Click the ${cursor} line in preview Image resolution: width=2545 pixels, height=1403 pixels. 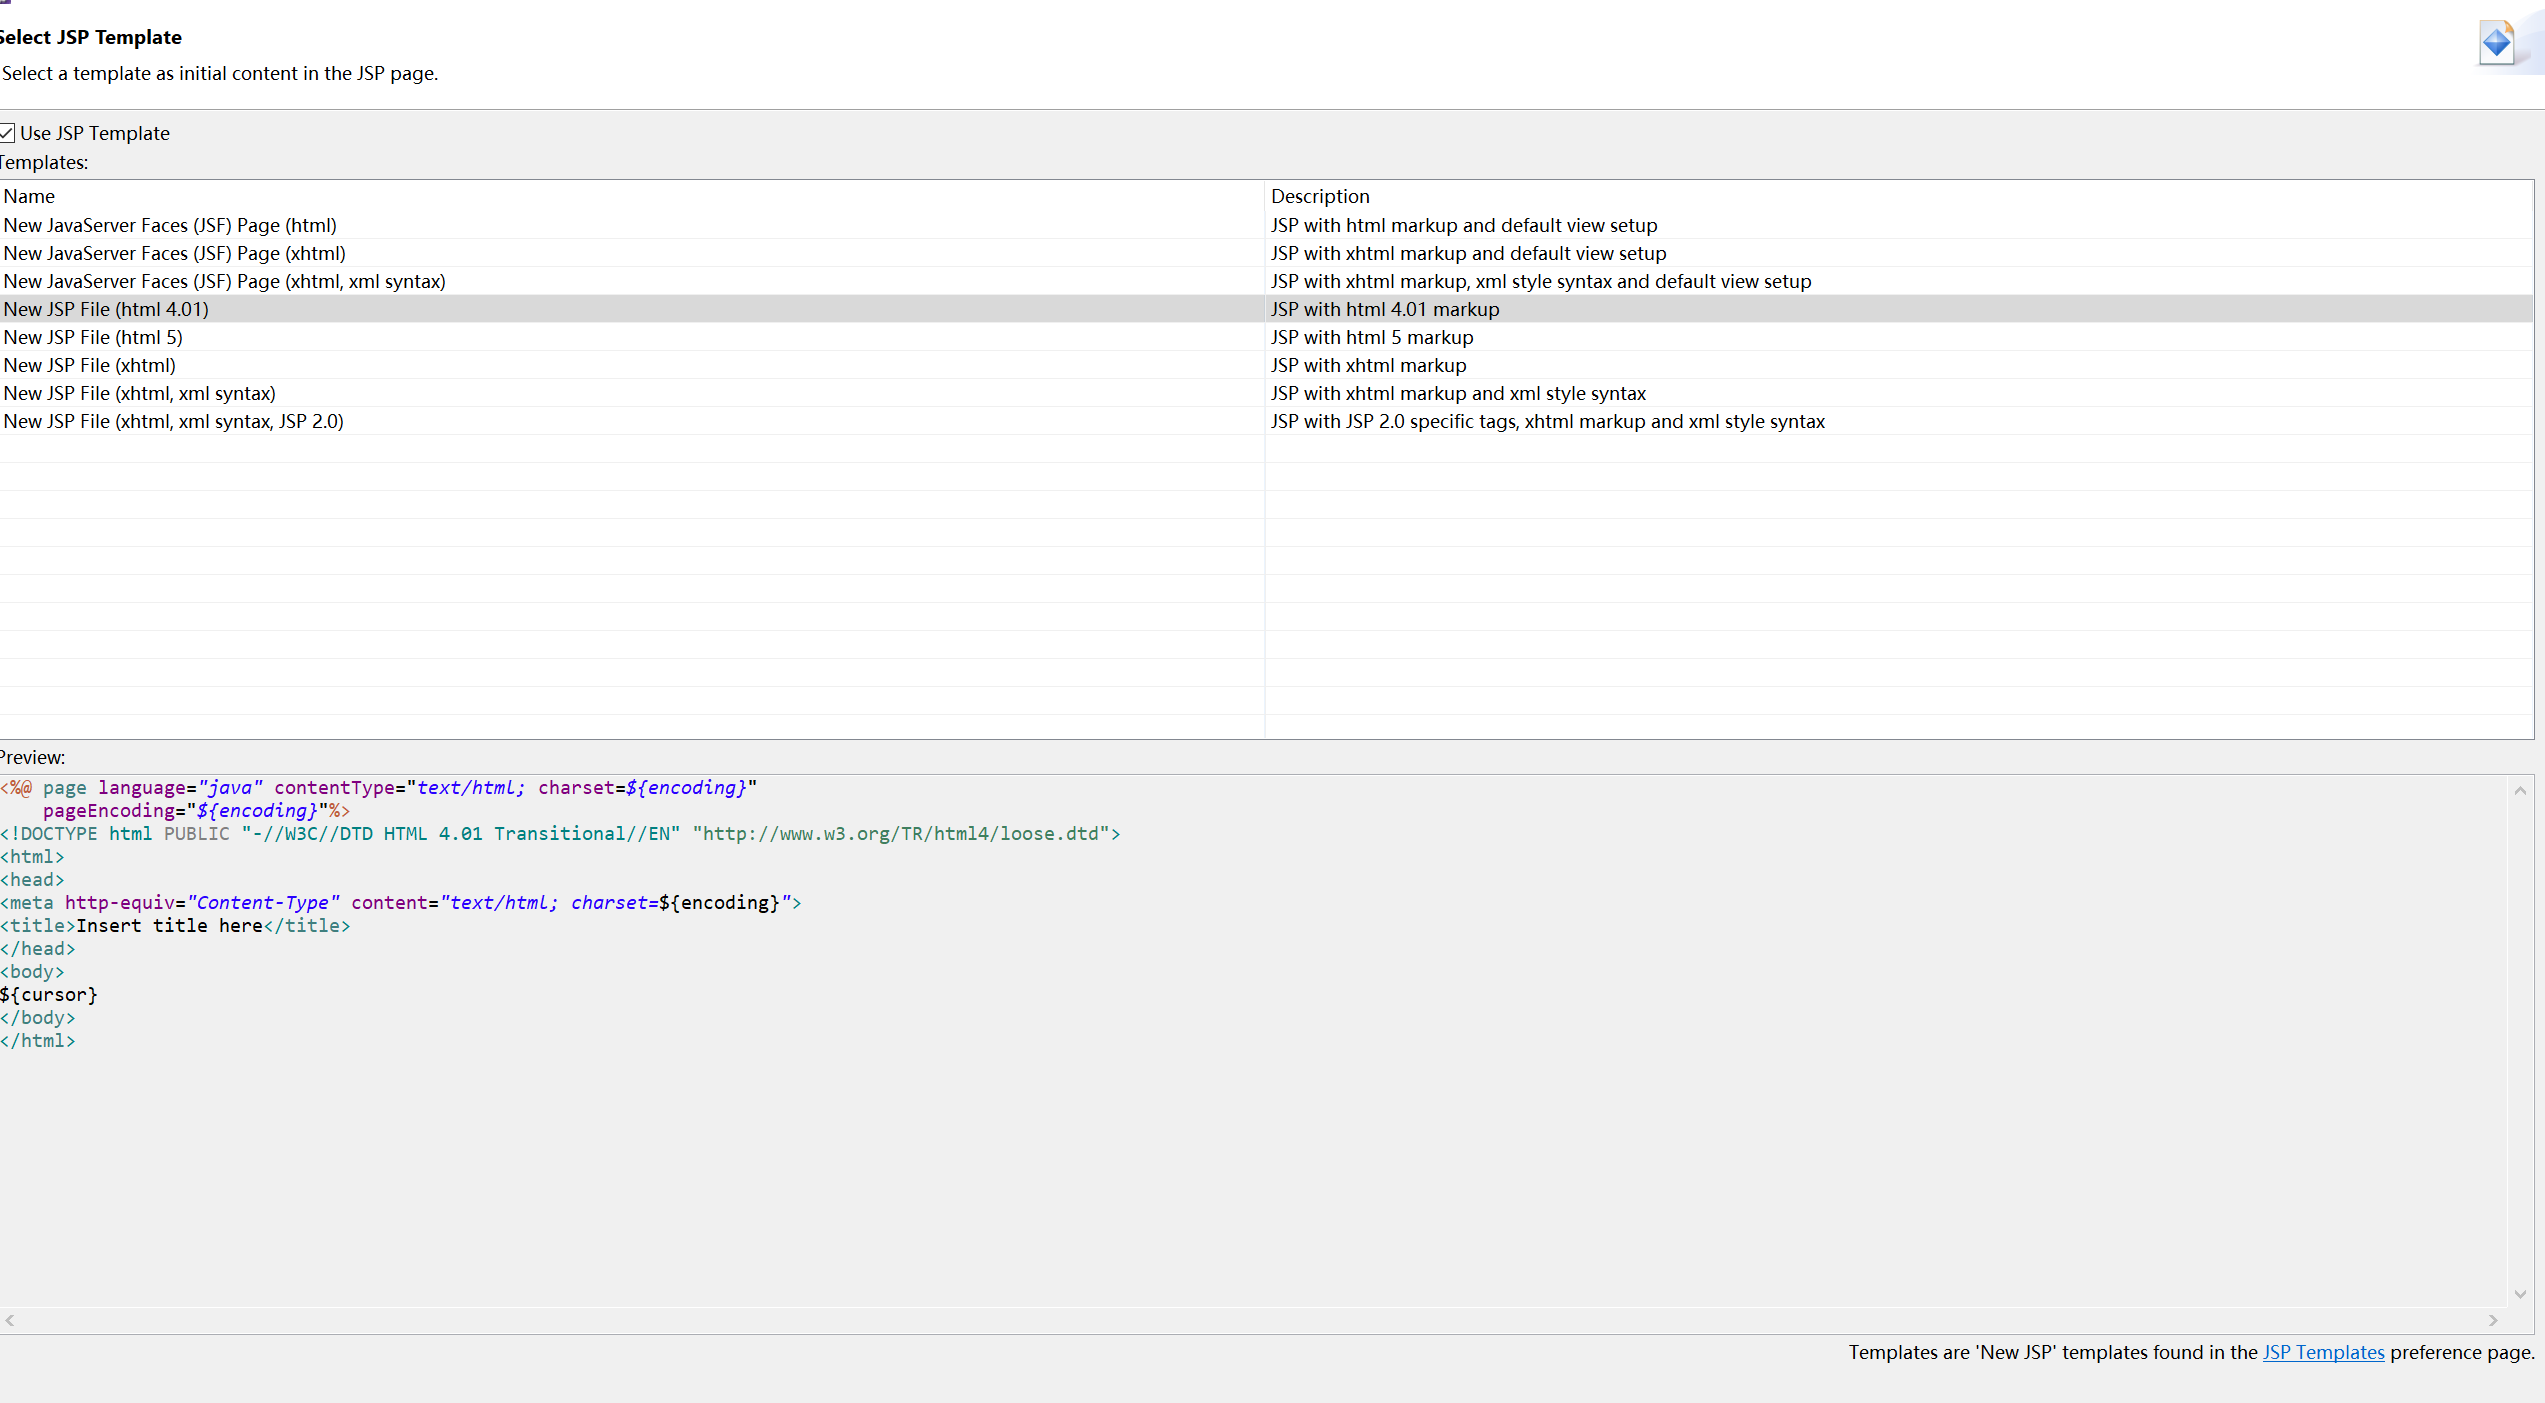(x=50, y=995)
